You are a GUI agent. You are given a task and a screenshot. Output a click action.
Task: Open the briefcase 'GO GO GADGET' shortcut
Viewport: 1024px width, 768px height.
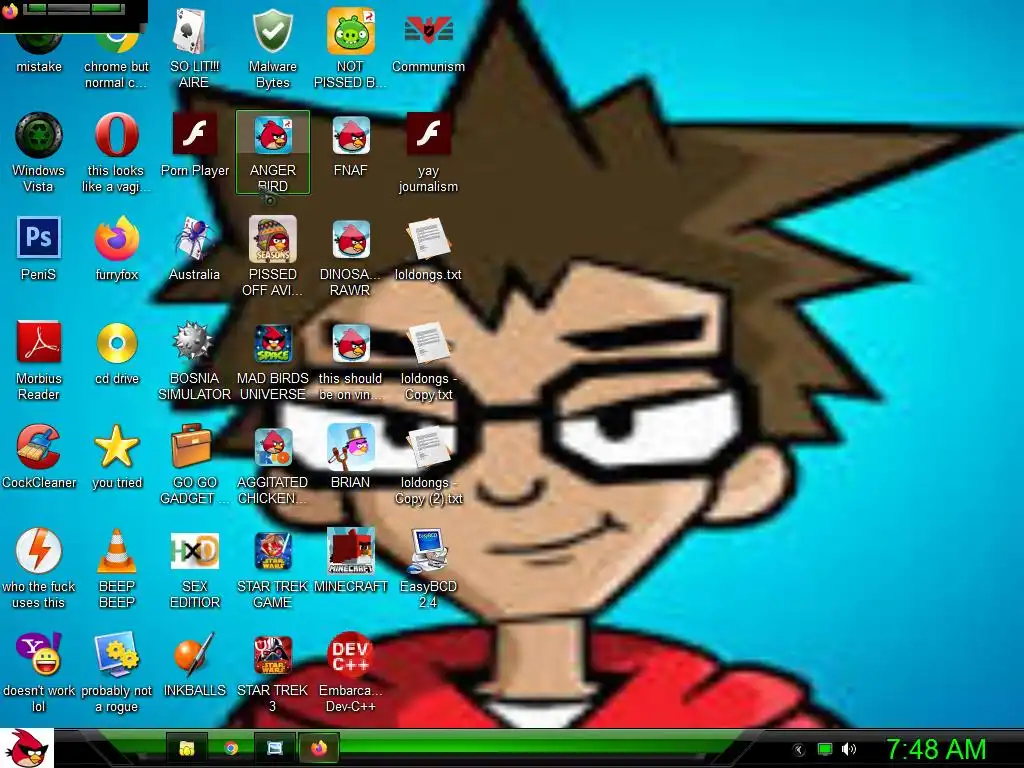click(194, 464)
